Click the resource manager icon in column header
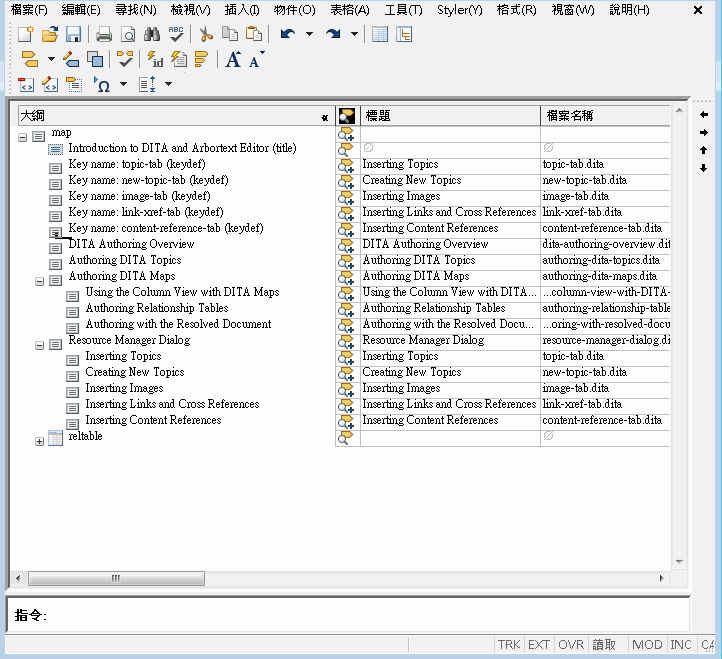 coord(347,116)
